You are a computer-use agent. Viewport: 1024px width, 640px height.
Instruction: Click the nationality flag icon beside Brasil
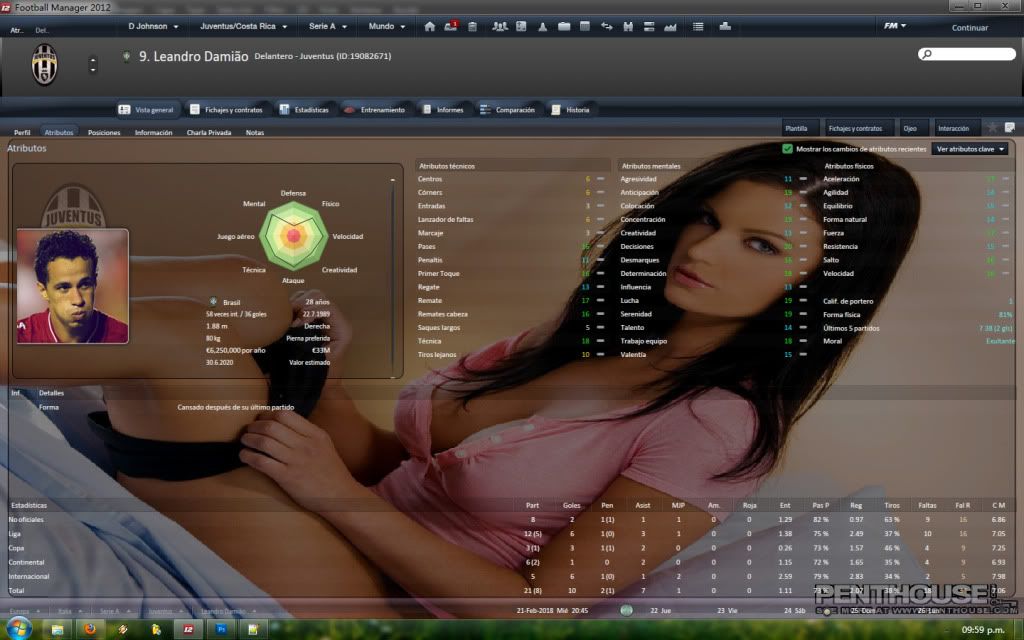tap(213, 302)
